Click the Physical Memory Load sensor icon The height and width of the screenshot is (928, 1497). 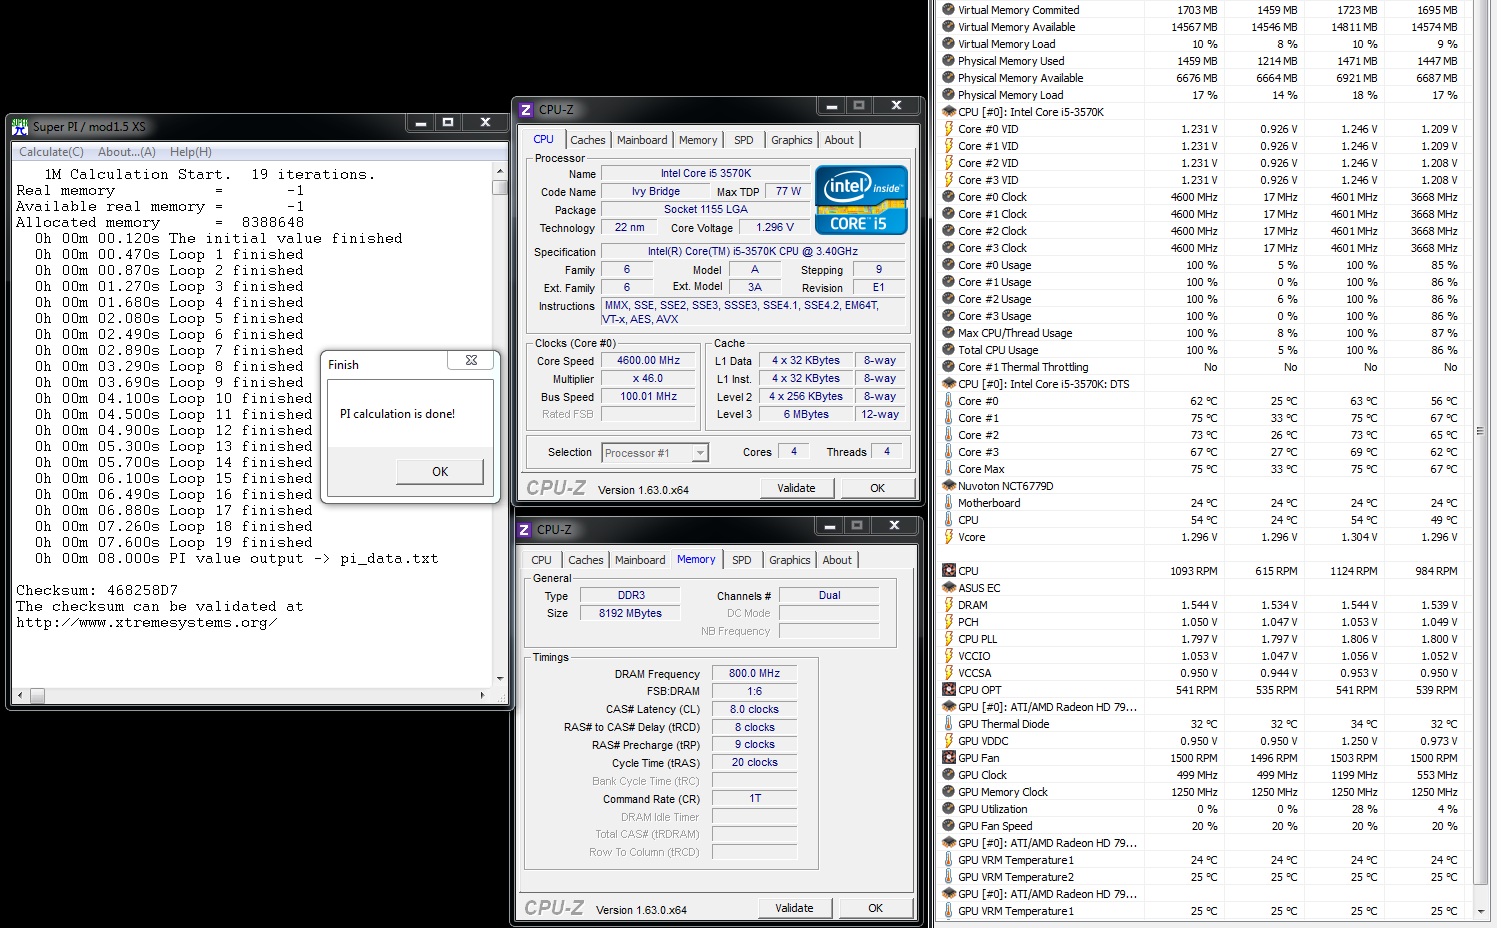click(948, 95)
